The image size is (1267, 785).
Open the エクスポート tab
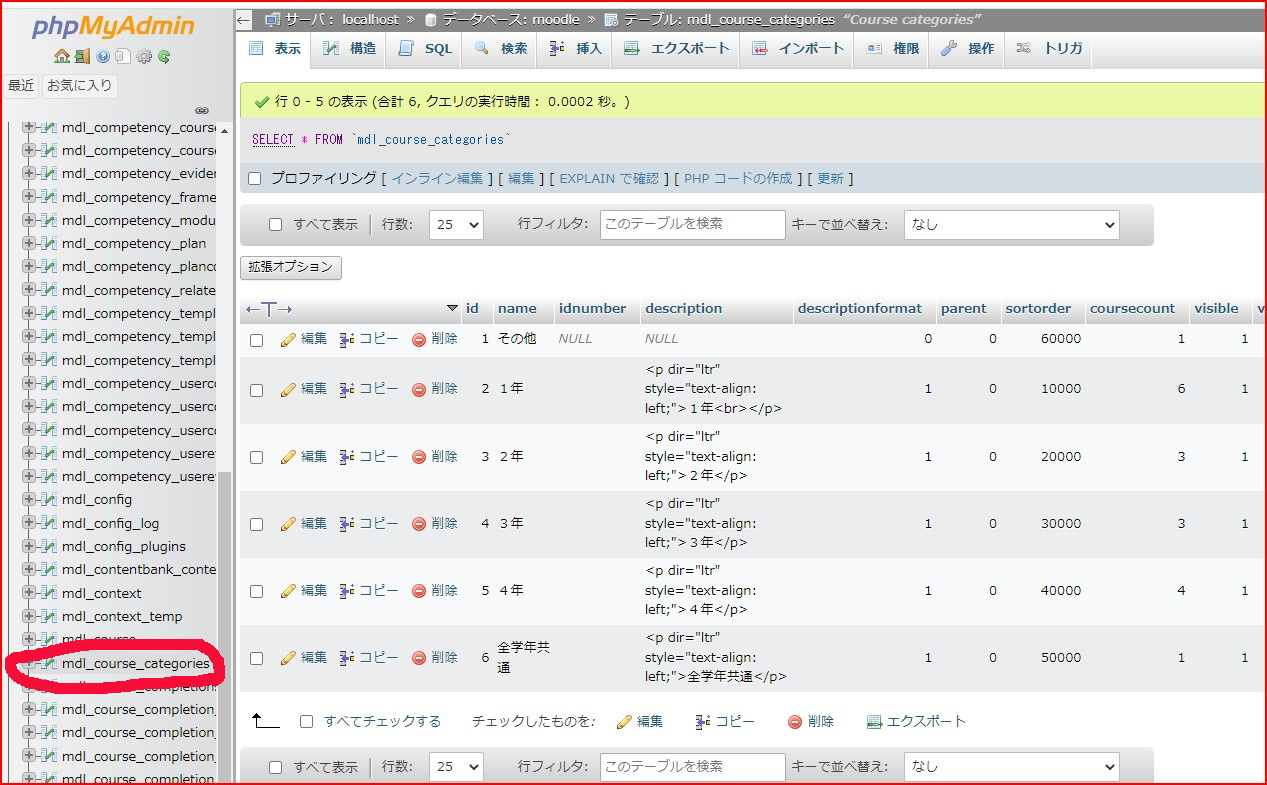[x=676, y=48]
